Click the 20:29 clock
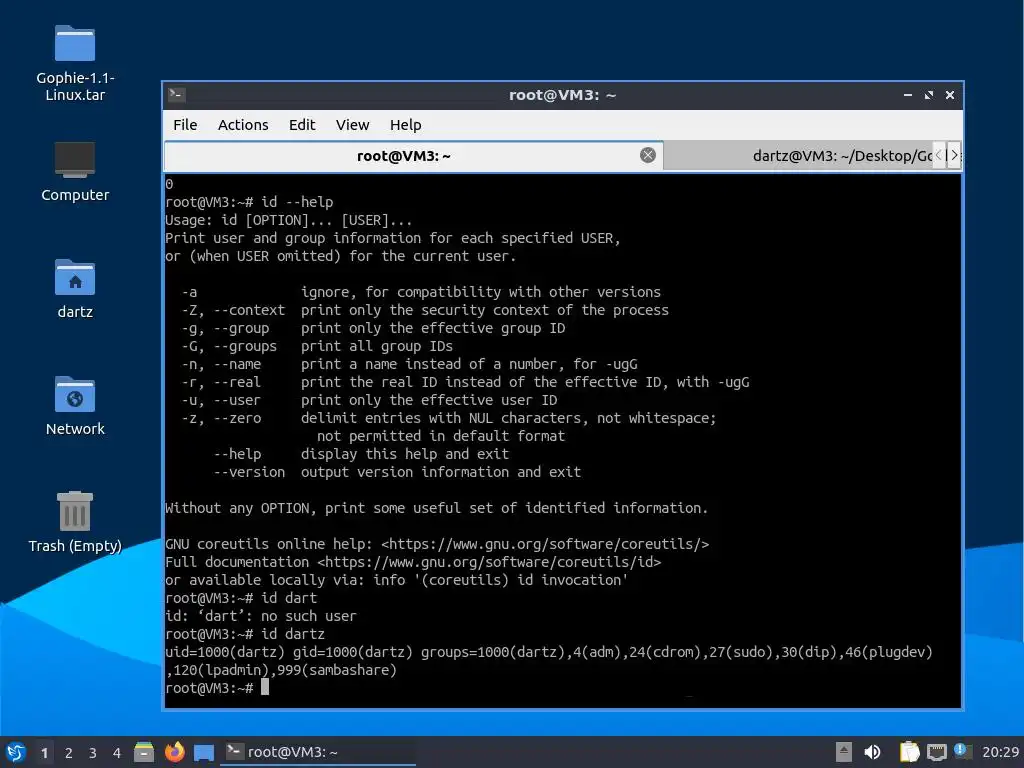This screenshot has height=768, width=1024. [1000, 752]
